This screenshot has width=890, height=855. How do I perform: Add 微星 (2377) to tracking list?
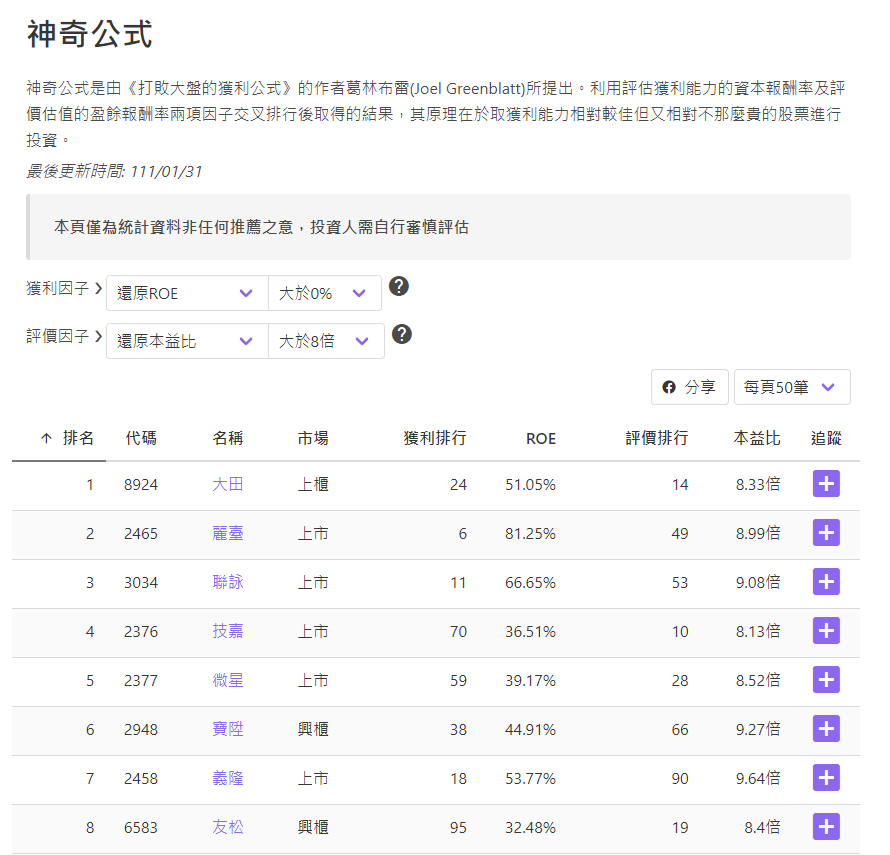pos(826,680)
